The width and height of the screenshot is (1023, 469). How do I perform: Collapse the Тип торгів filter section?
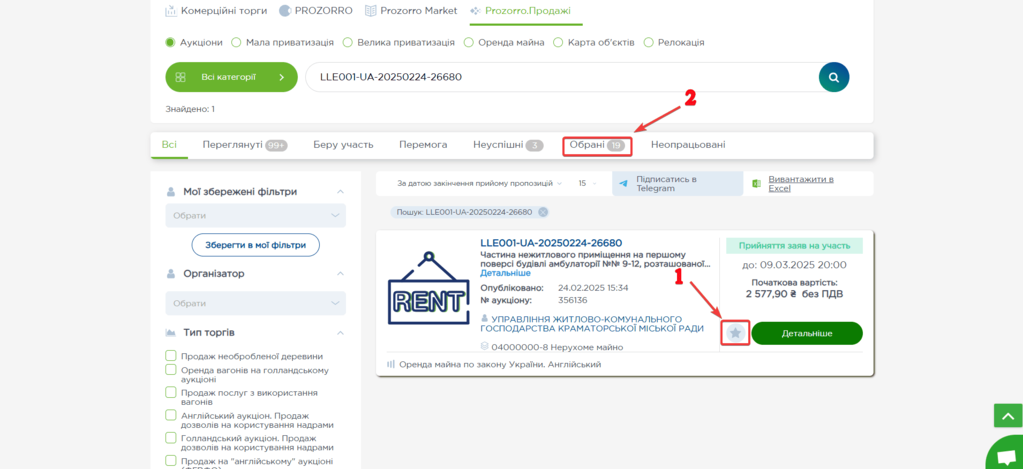point(340,333)
